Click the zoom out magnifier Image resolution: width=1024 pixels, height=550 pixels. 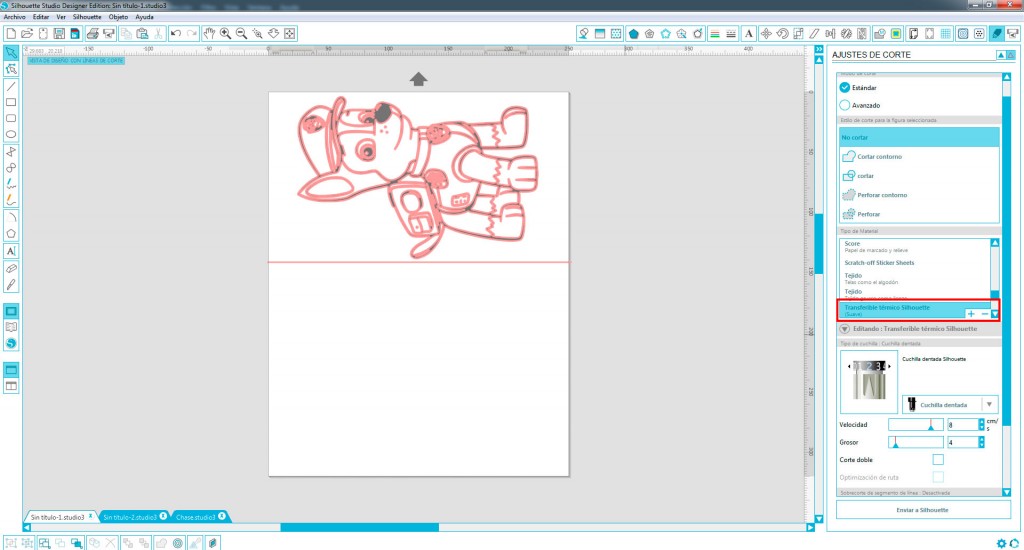[241, 33]
